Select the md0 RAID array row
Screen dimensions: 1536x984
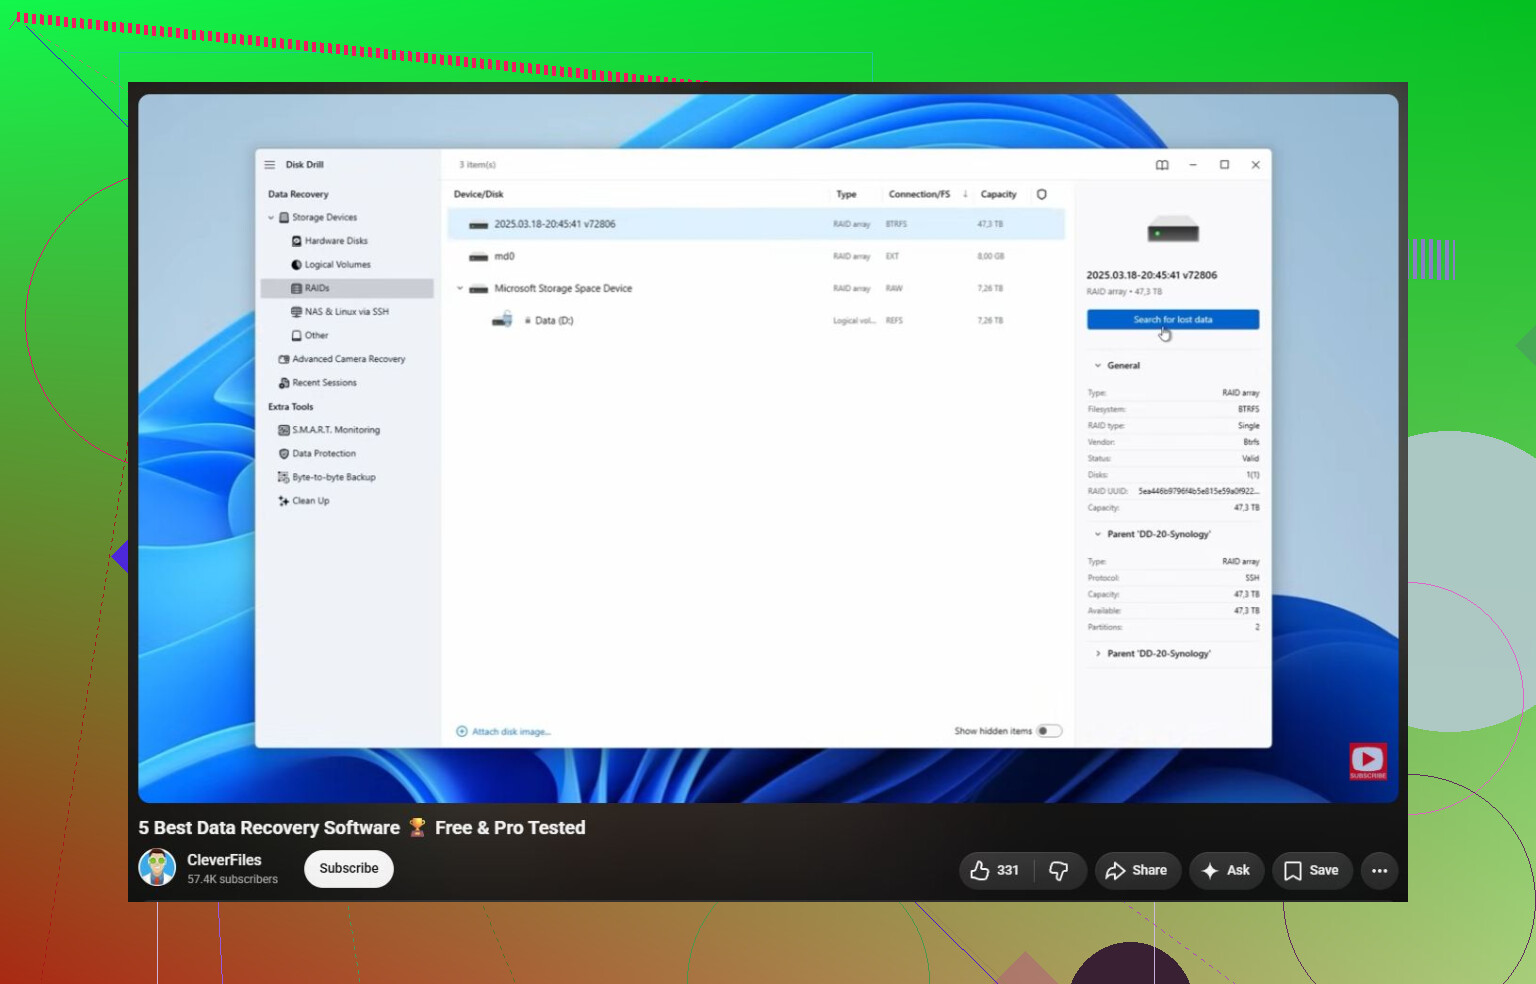(x=756, y=257)
